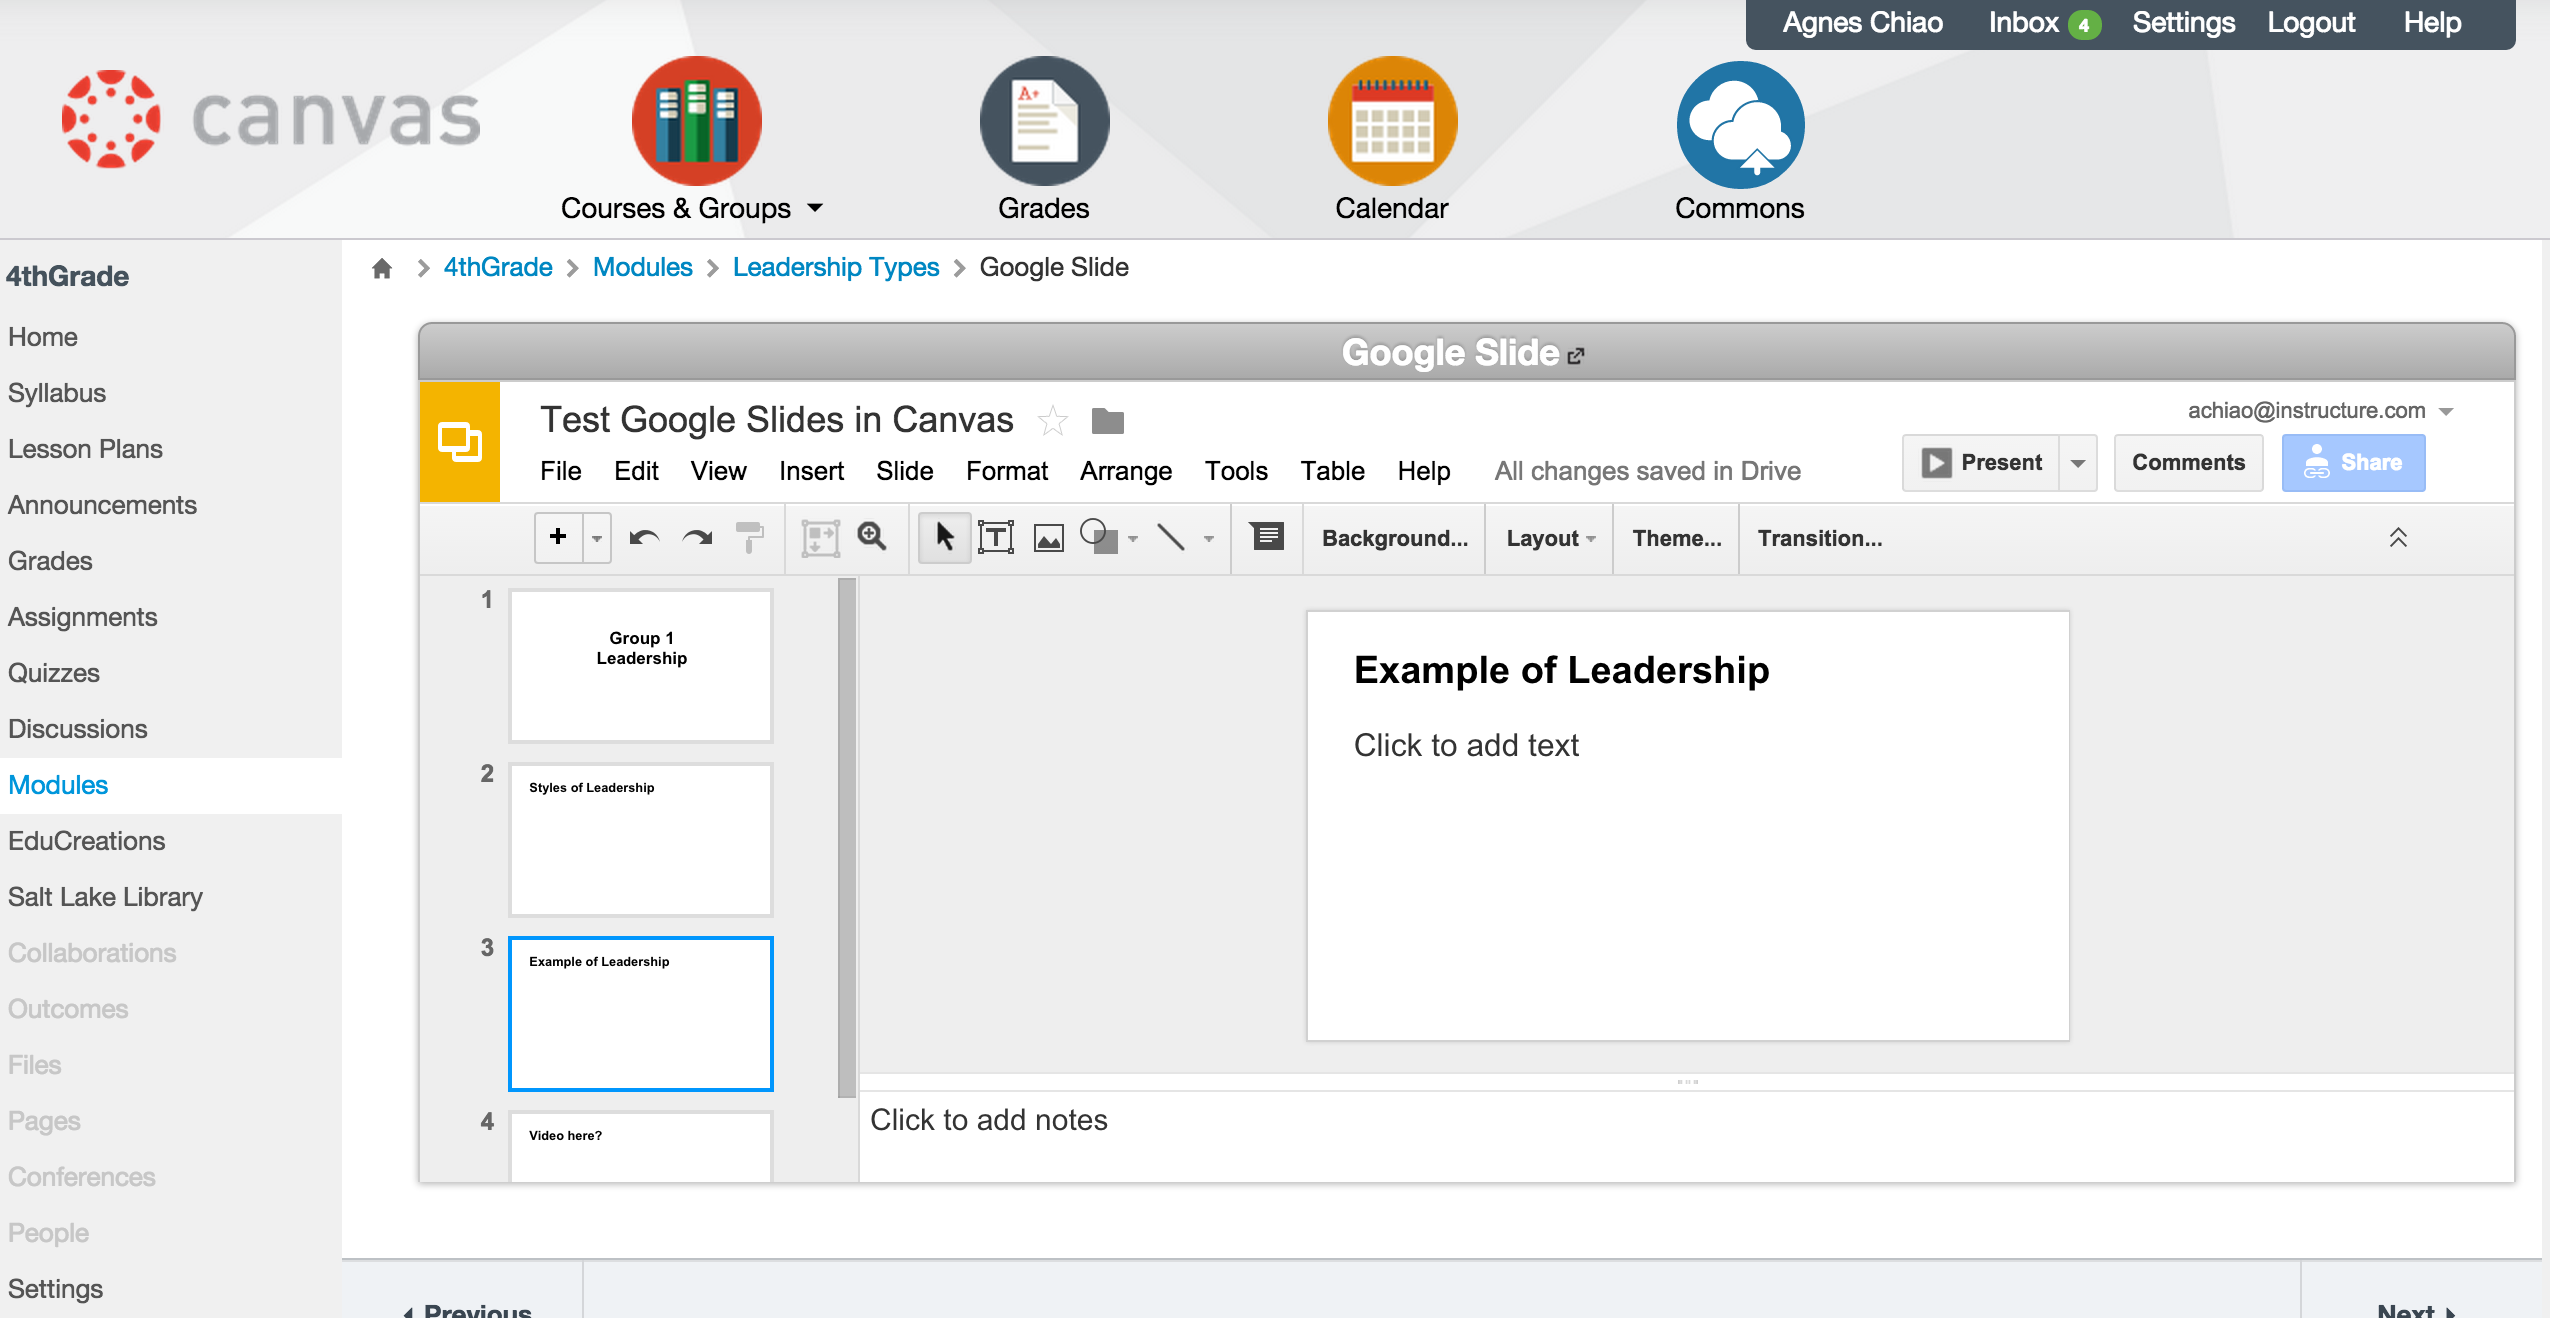The height and width of the screenshot is (1318, 2550).
Task: Expand the line tool dropdown arrow
Action: [1209, 538]
